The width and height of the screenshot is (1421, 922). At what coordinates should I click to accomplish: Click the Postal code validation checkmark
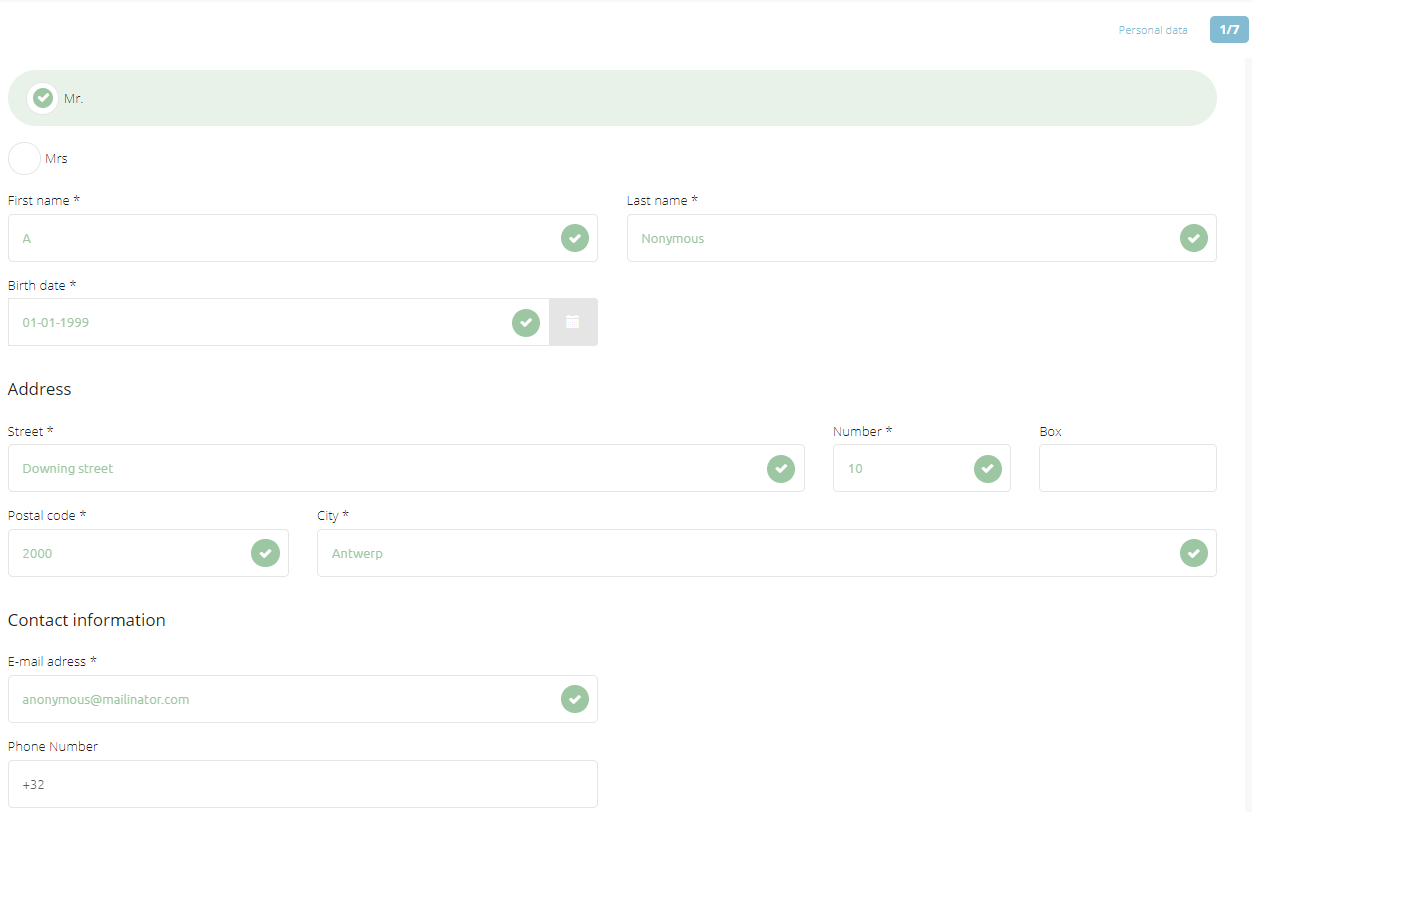tap(265, 553)
